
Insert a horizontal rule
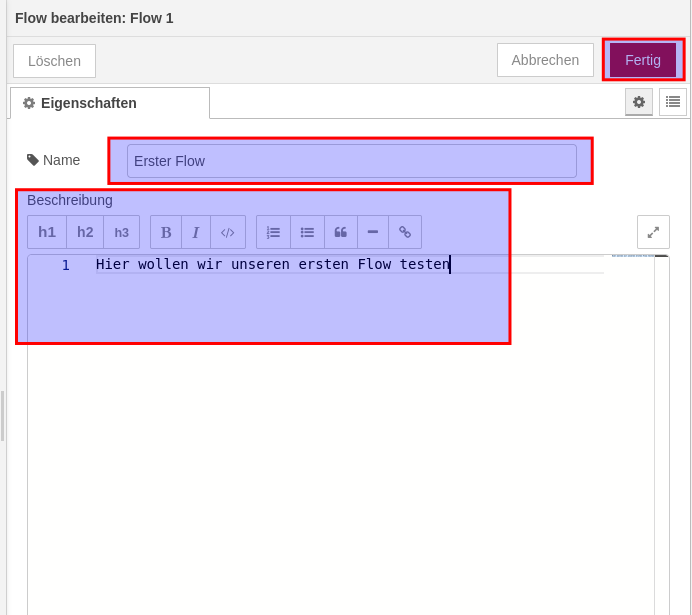pos(373,232)
